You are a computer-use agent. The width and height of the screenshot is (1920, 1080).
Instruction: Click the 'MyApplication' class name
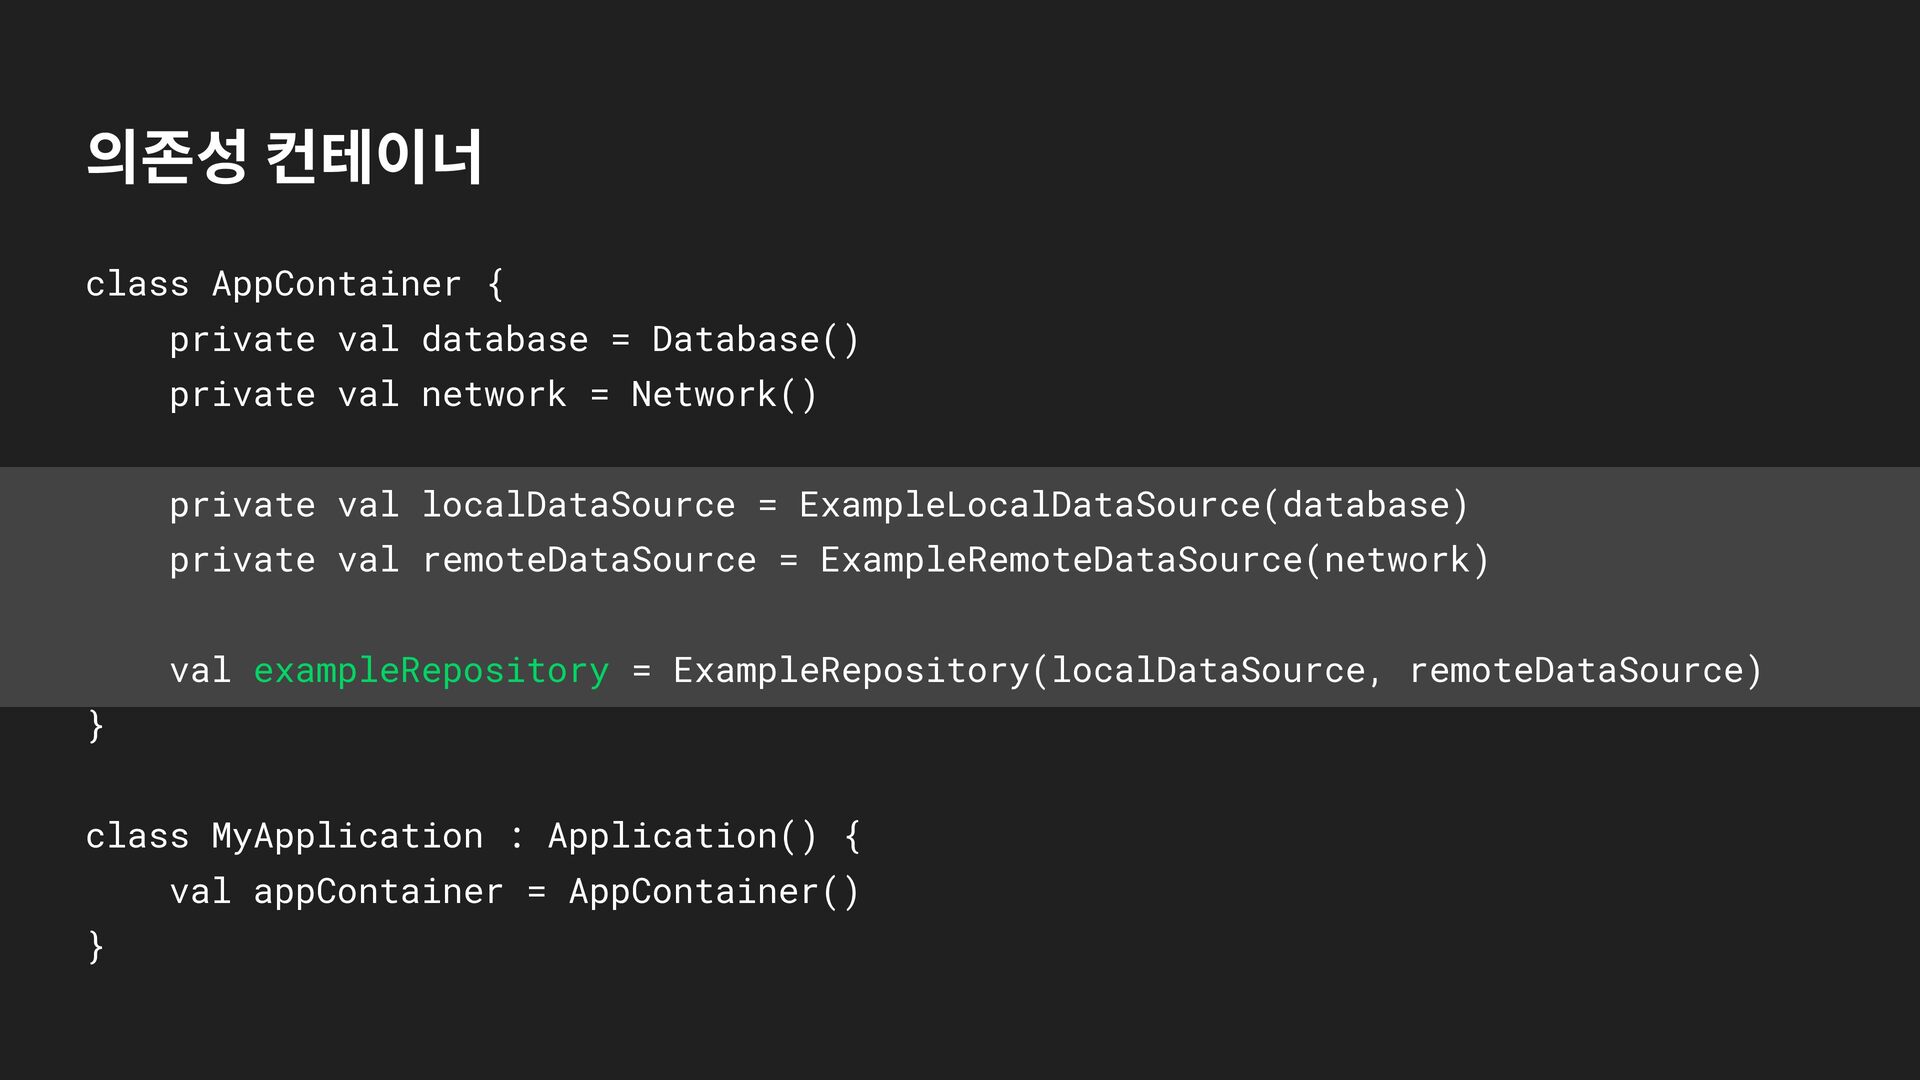click(347, 836)
